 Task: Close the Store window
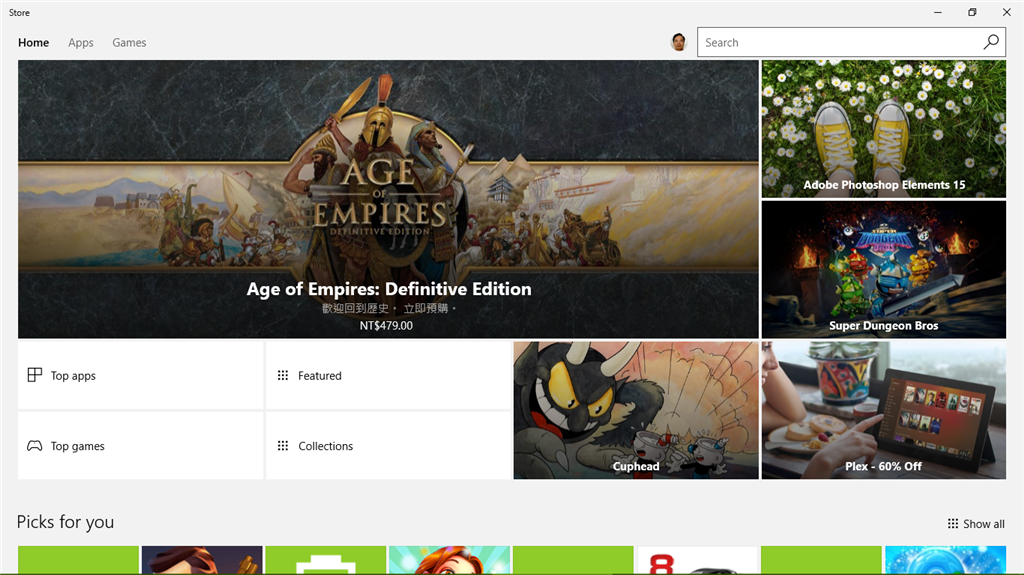pyautogui.click(x=1006, y=12)
